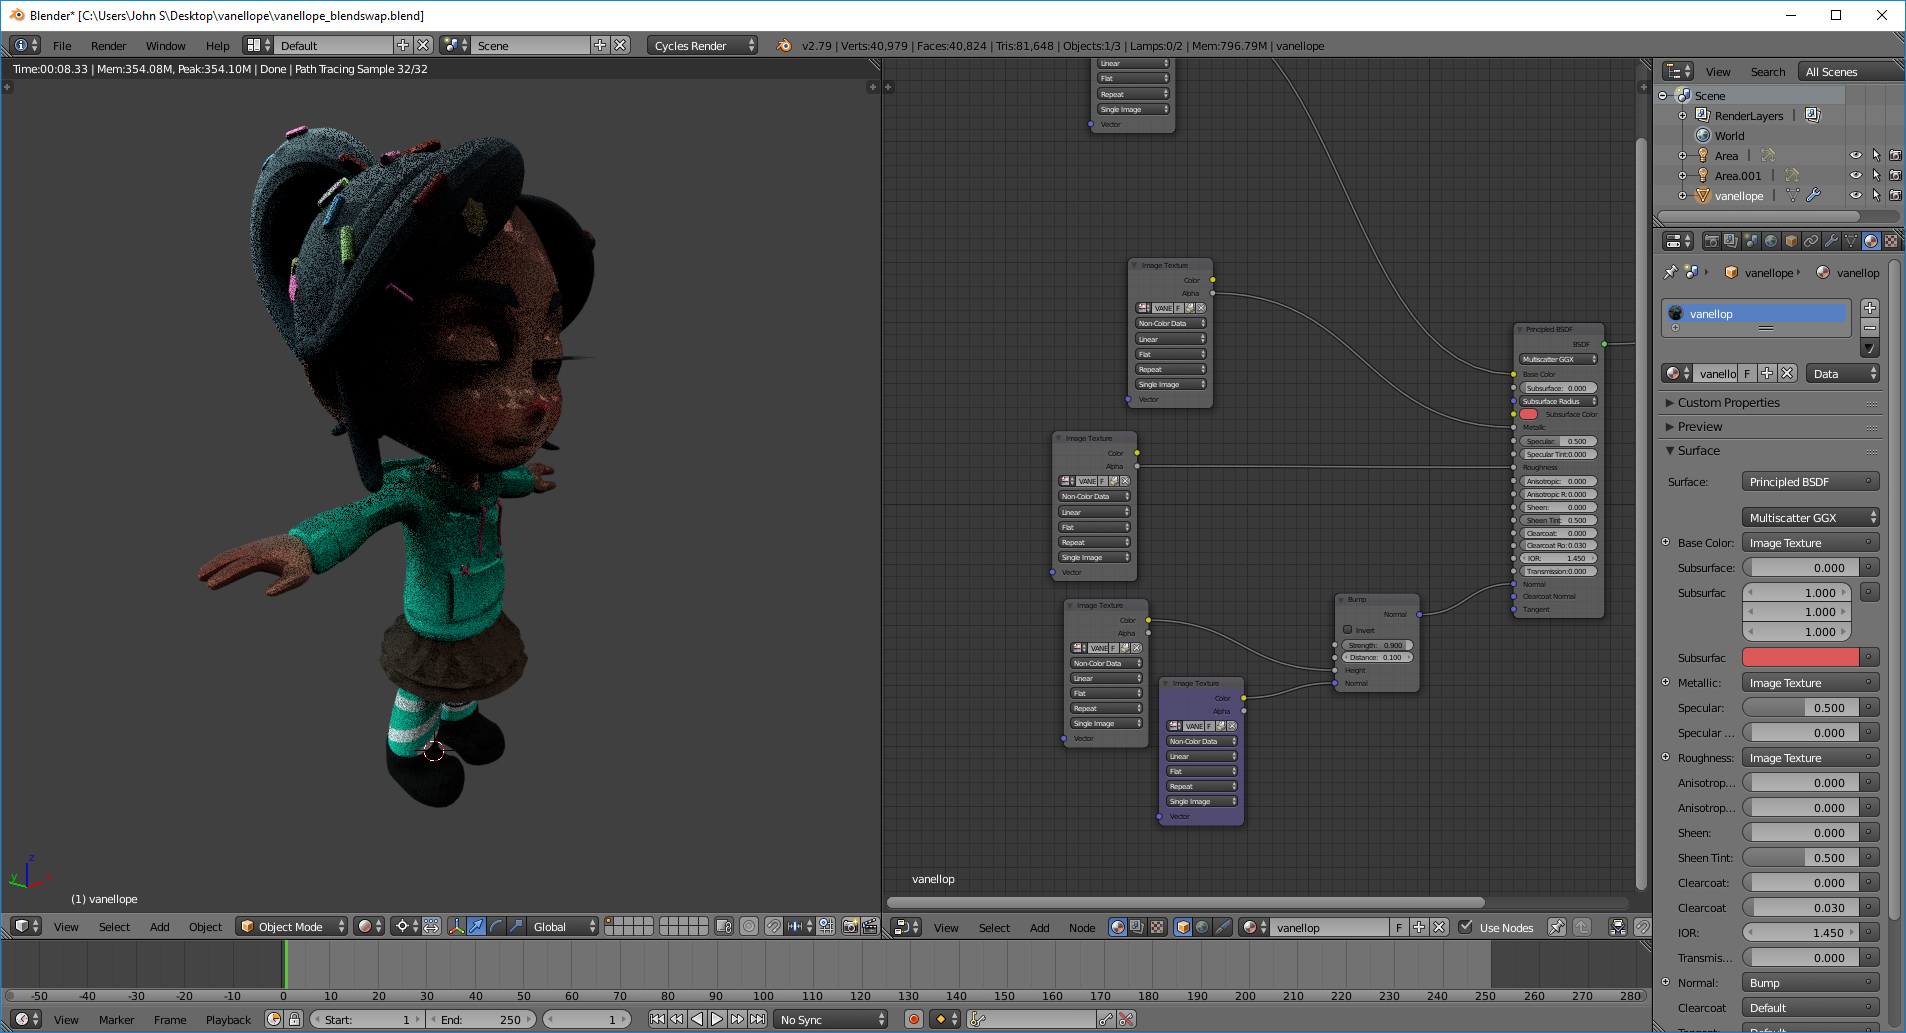Click the OpenGL render image camera icon
1906x1033 pixels.
coord(850,927)
